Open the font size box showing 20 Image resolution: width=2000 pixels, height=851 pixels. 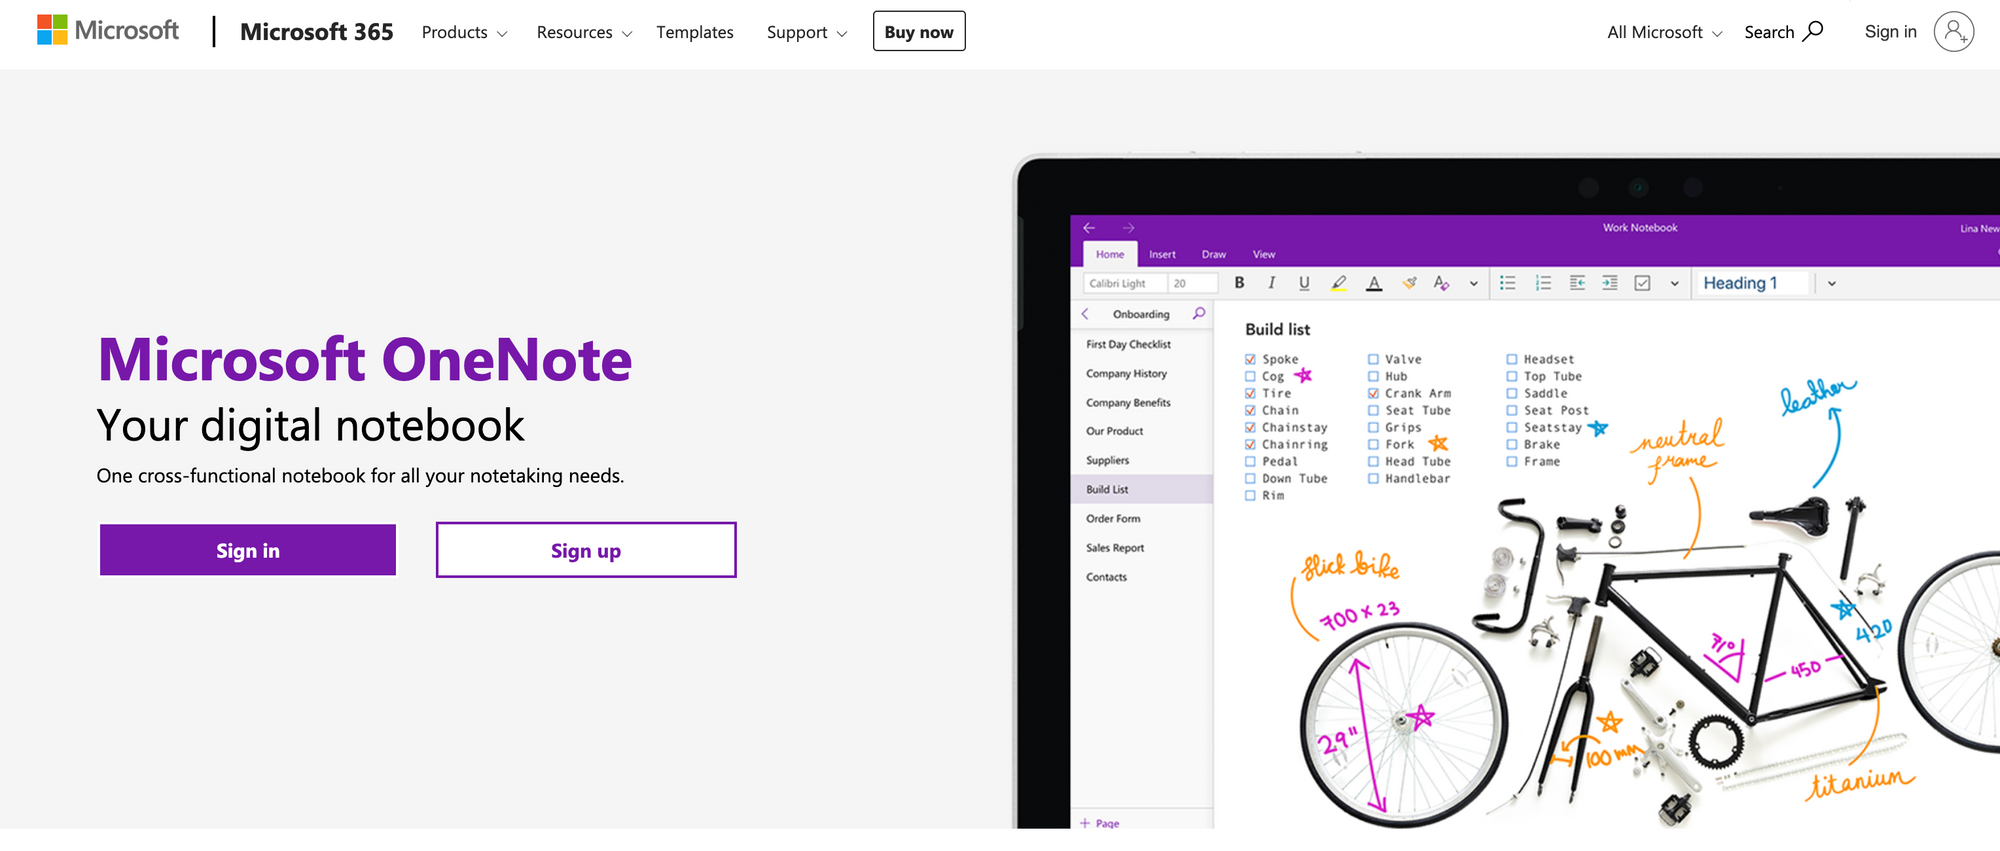(x=1193, y=283)
